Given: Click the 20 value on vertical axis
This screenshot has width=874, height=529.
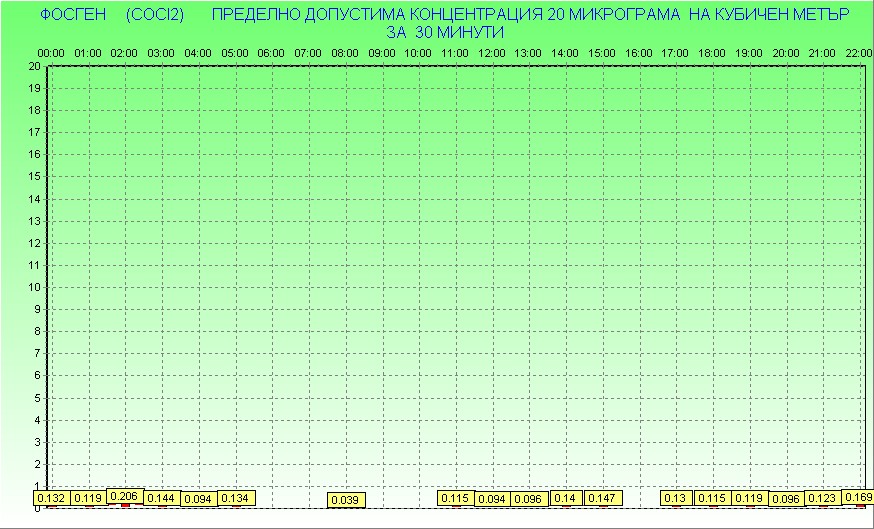Looking at the screenshot, I should pyautogui.click(x=34, y=66).
